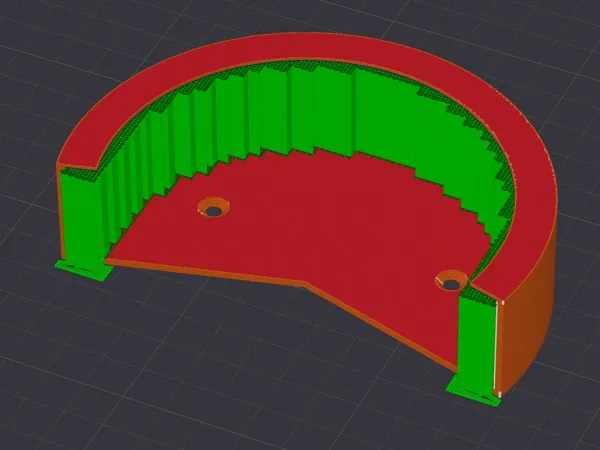Select the left countersunk screw hole on the model
The image size is (600, 450).
point(214,207)
